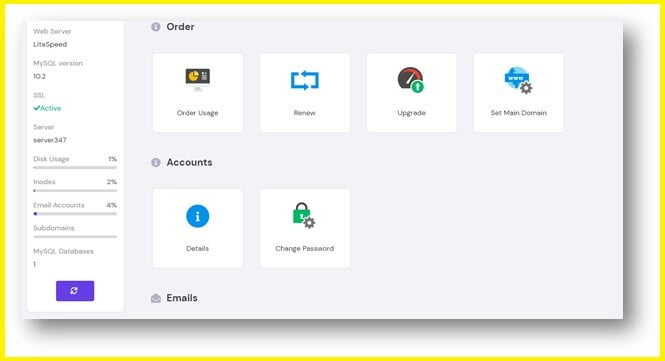The height and width of the screenshot is (361, 665).
Task: Open the Change Password padlock icon
Action: 304,215
